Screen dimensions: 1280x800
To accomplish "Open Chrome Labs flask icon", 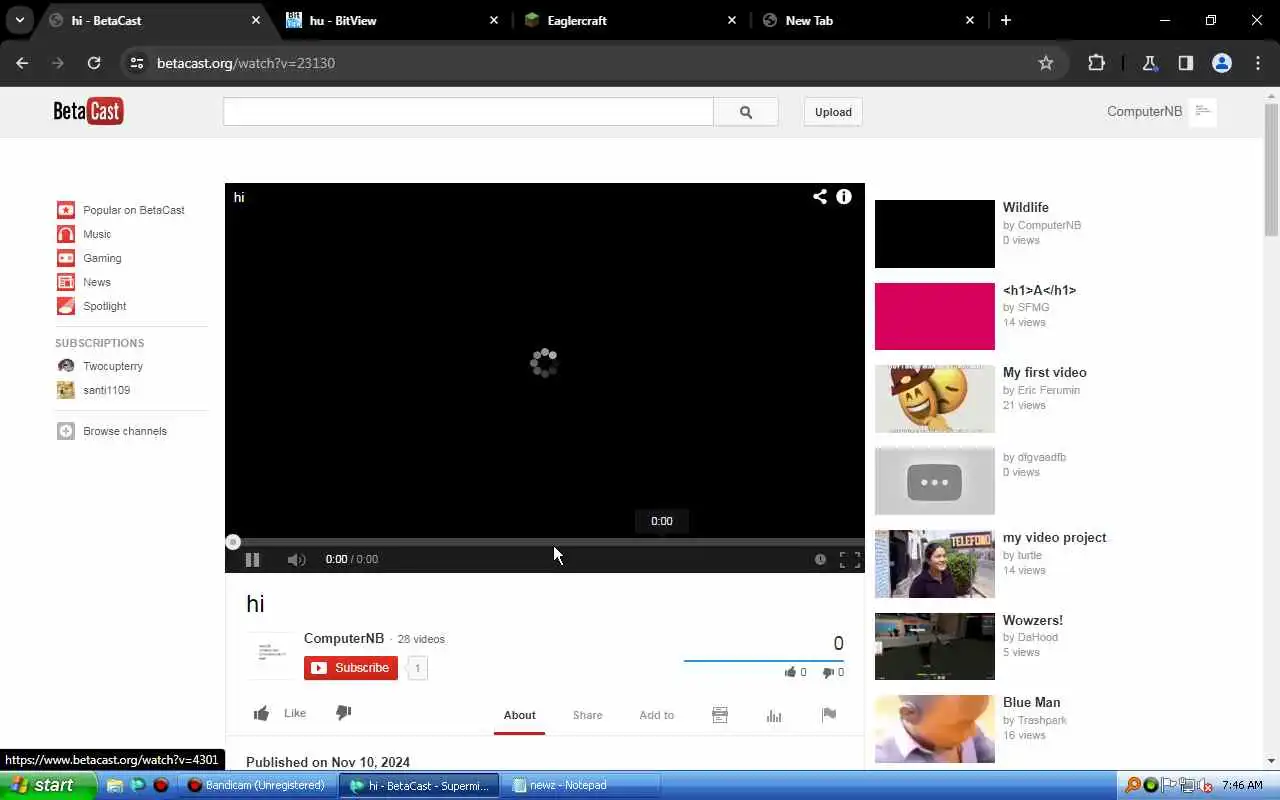I will 1150,63.
